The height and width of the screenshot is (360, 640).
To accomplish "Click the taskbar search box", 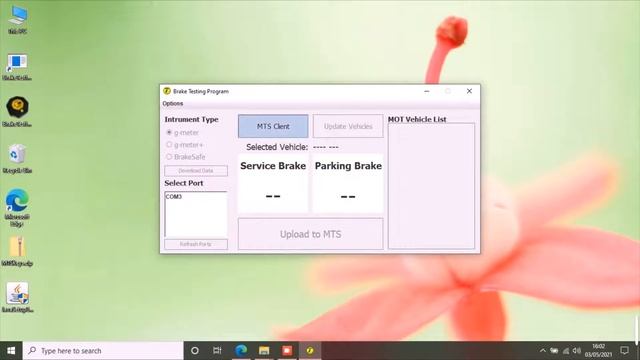I will tap(103, 351).
